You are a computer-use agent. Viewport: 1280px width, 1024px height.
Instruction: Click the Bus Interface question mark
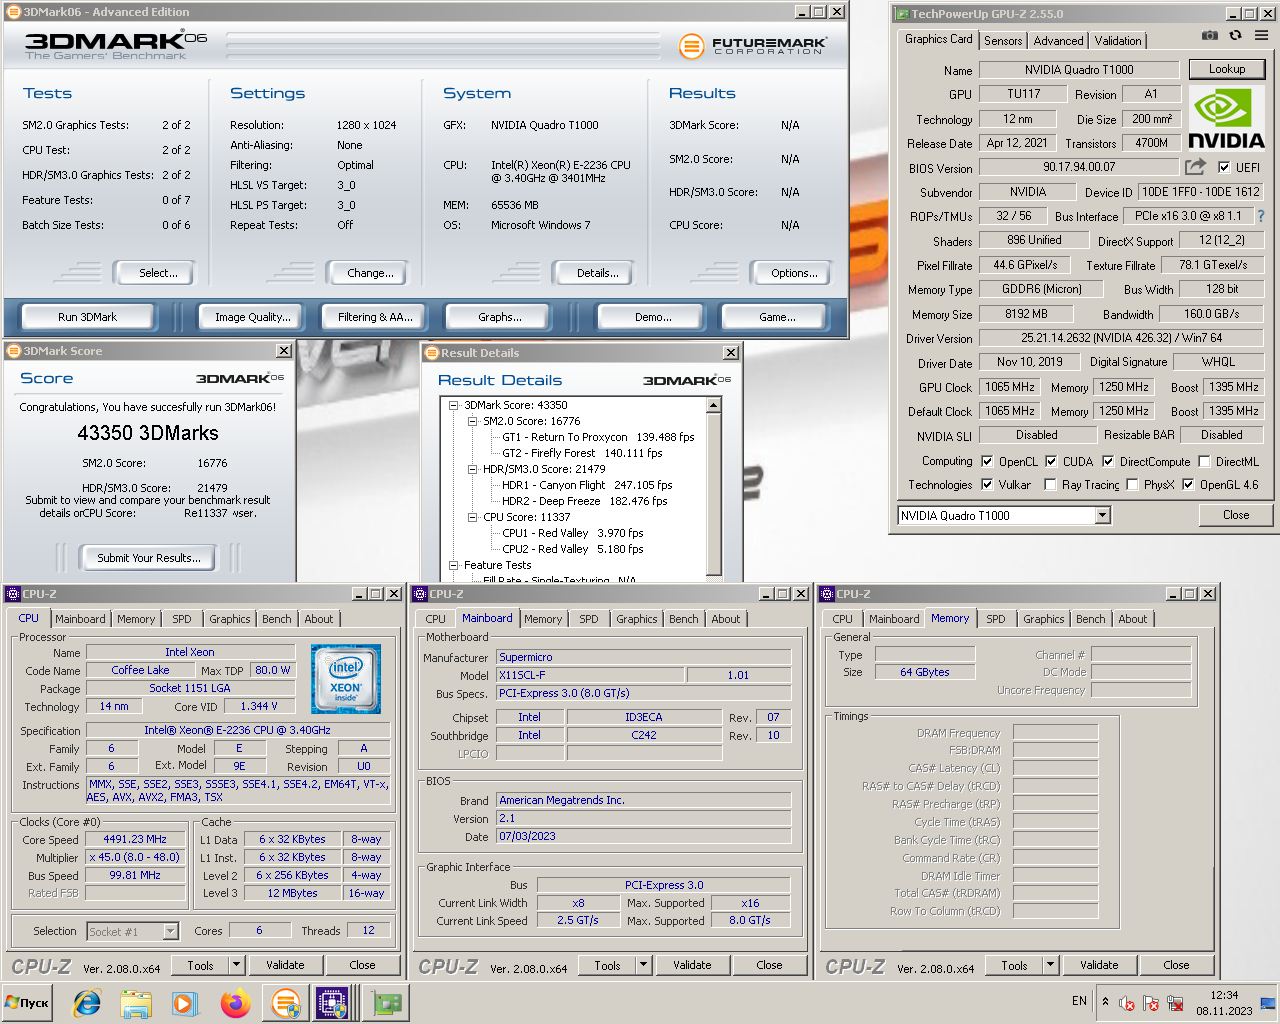(x=1260, y=216)
